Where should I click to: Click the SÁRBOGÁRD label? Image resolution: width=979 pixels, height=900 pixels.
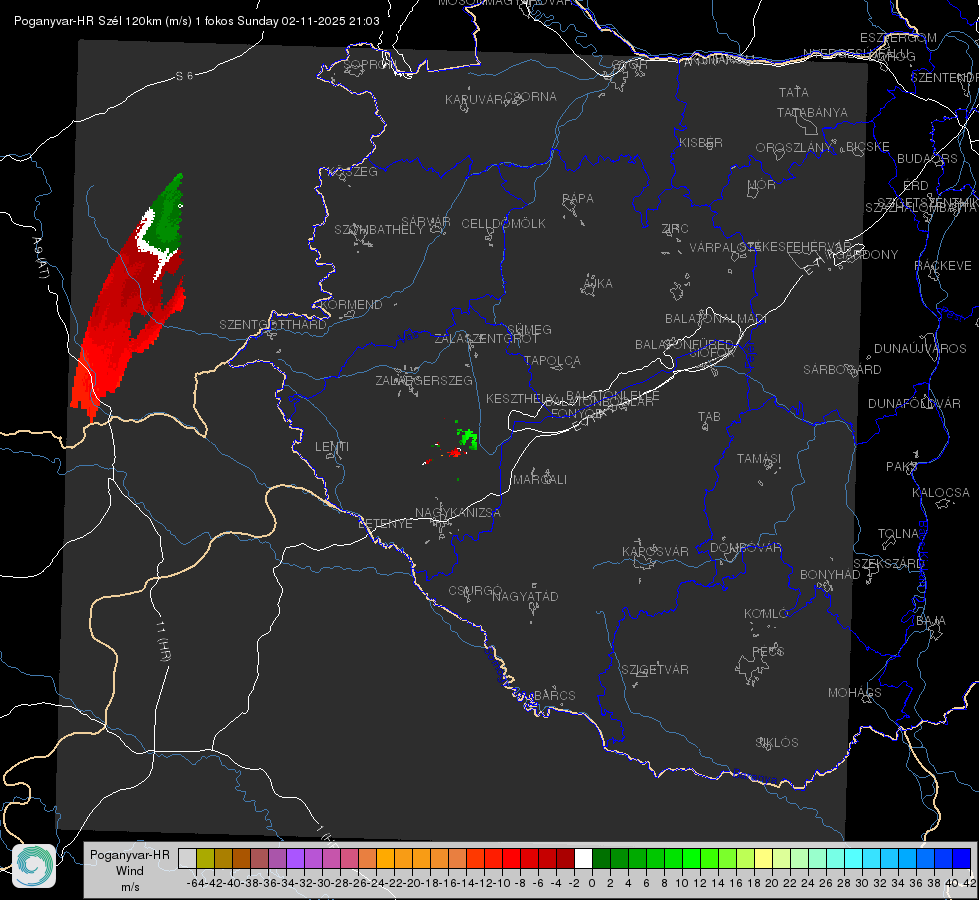842,370
